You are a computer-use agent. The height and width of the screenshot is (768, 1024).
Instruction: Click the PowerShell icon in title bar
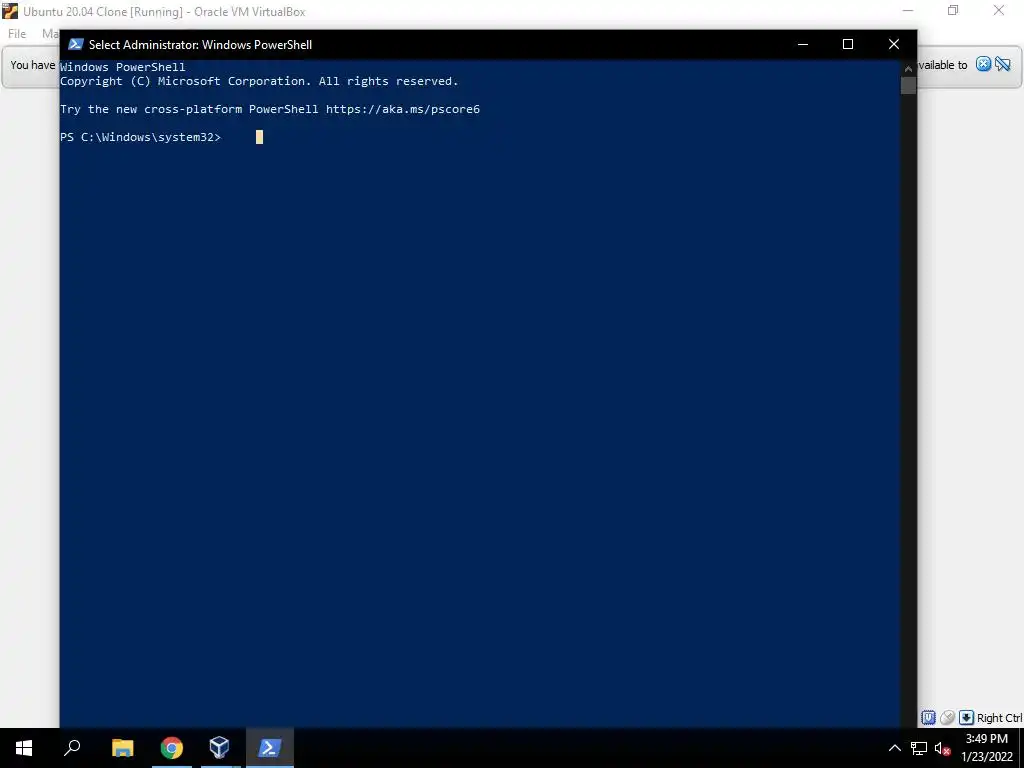tap(76, 44)
